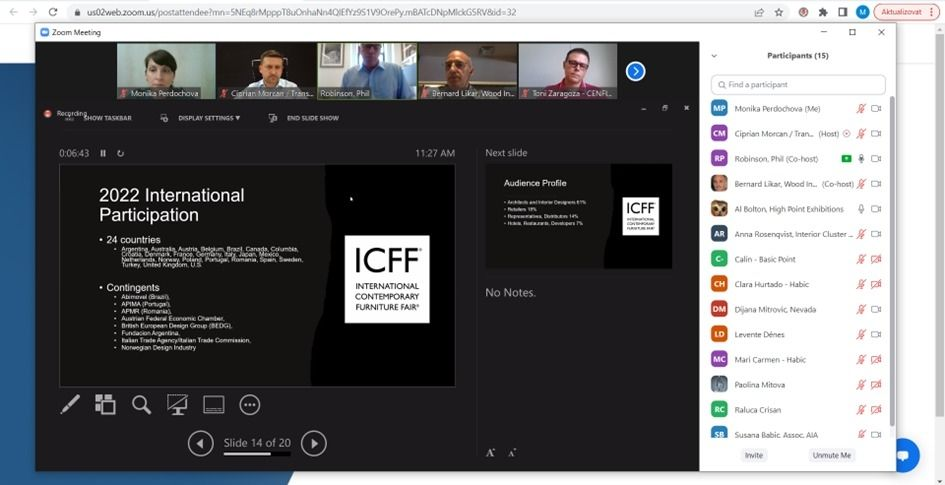Click the slide progress bar
The height and width of the screenshot is (485, 945).
tap(256, 454)
